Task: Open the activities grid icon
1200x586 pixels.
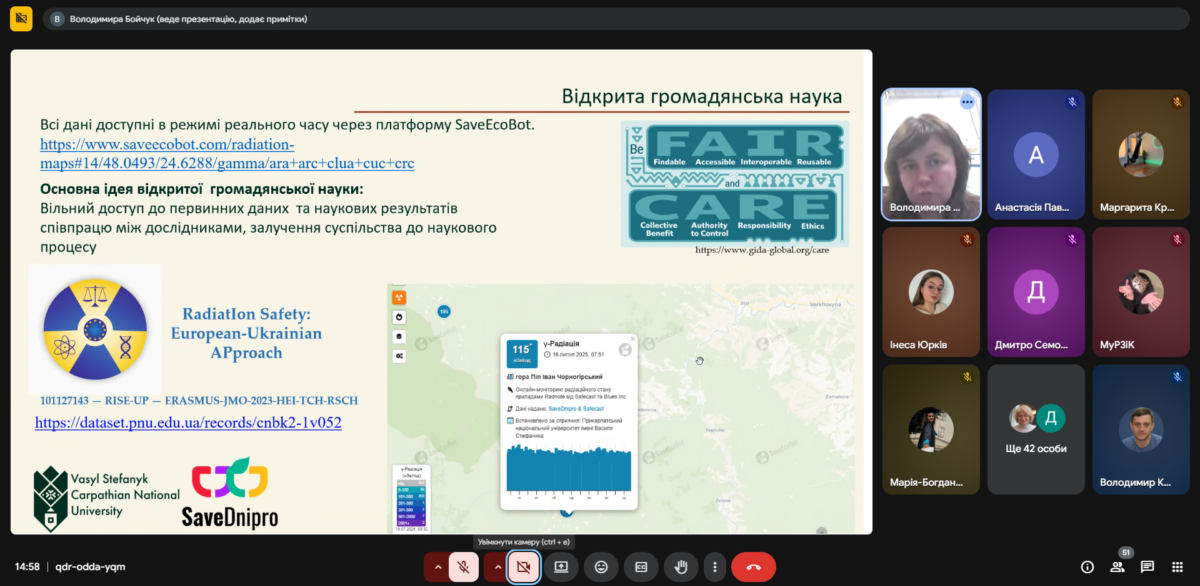Action: [1177, 567]
